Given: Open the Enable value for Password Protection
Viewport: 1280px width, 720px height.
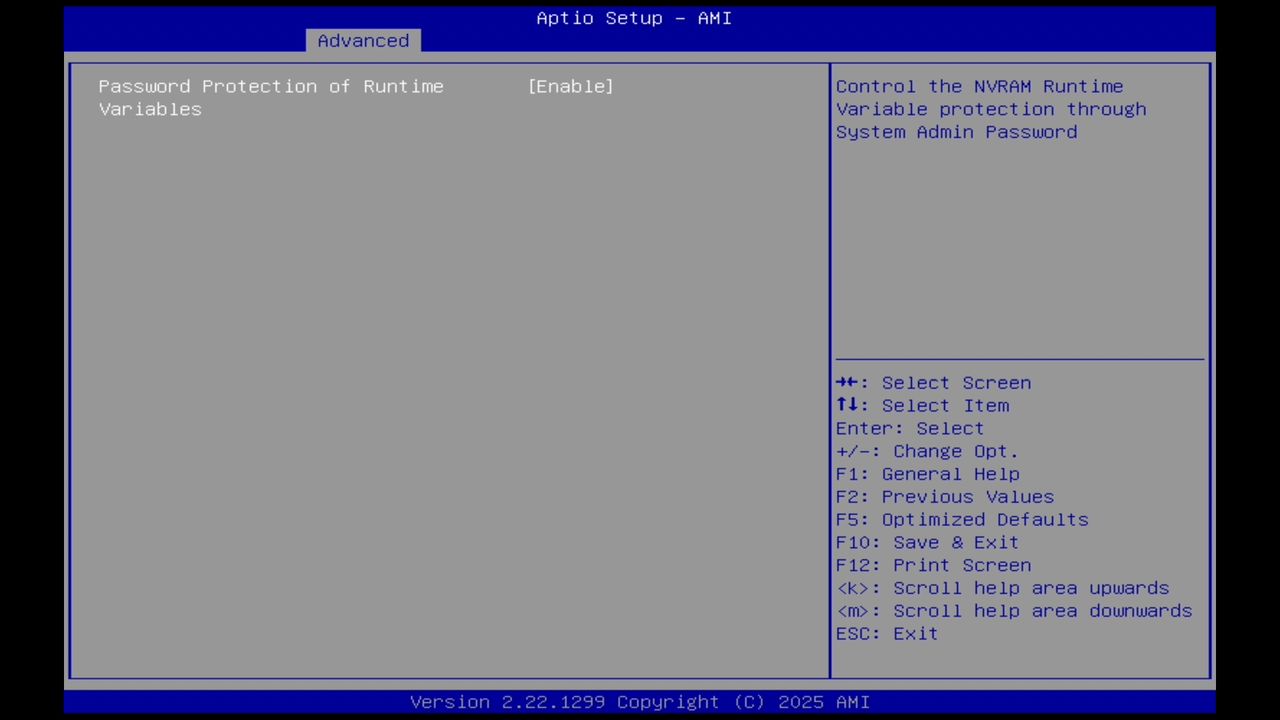Looking at the screenshot, I should [570, 86].
